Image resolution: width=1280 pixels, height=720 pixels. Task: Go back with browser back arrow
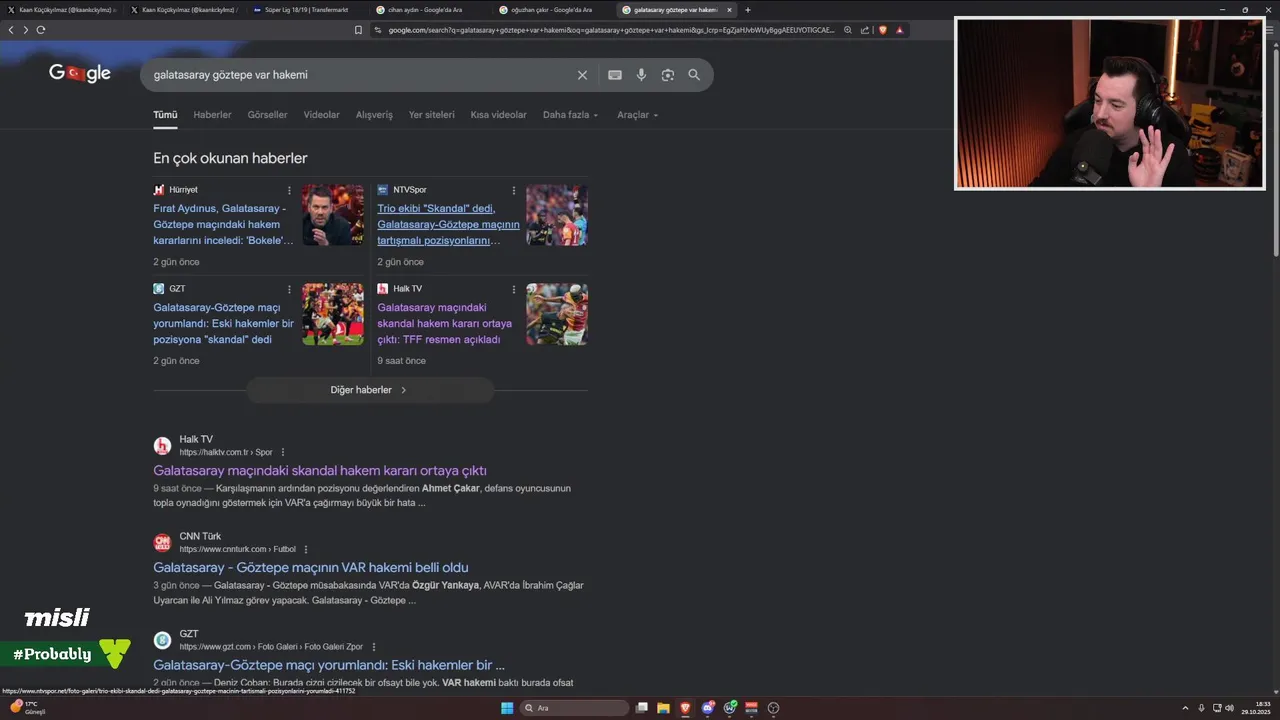point(11,30)
